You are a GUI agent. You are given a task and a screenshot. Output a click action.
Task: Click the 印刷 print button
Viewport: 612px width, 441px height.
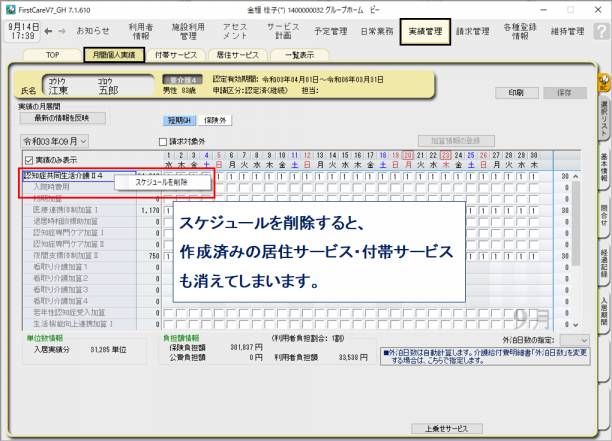(515, 92)
